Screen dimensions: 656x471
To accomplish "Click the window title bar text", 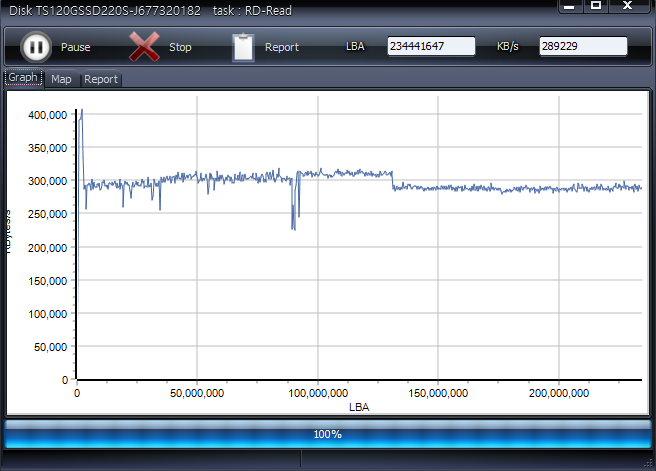I will click(x=120, y=10).
